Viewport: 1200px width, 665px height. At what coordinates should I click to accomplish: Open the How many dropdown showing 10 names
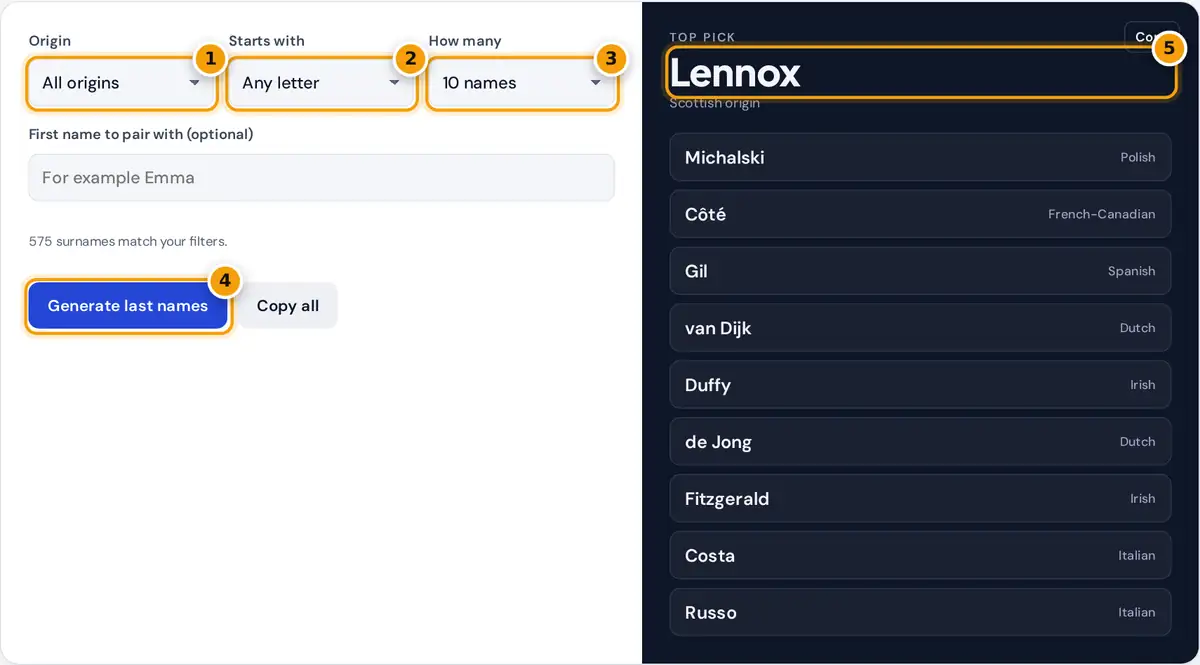pos(522,83)
